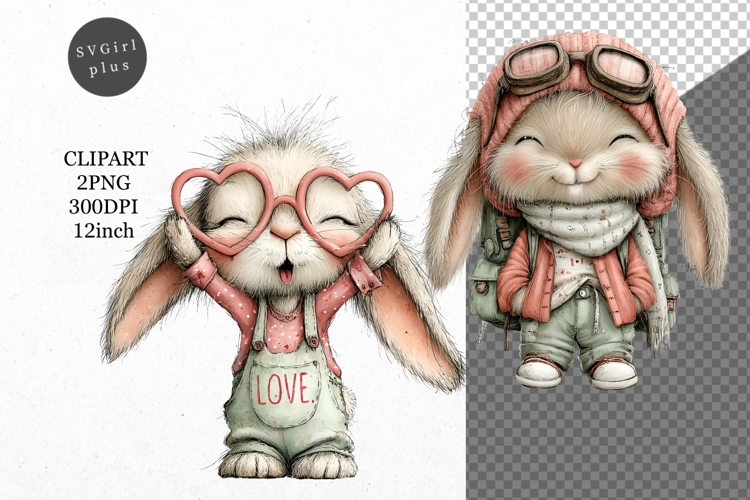Click the CLIPART text label
750x500 pixels.
pyautogui.click(x=105, y=158)
